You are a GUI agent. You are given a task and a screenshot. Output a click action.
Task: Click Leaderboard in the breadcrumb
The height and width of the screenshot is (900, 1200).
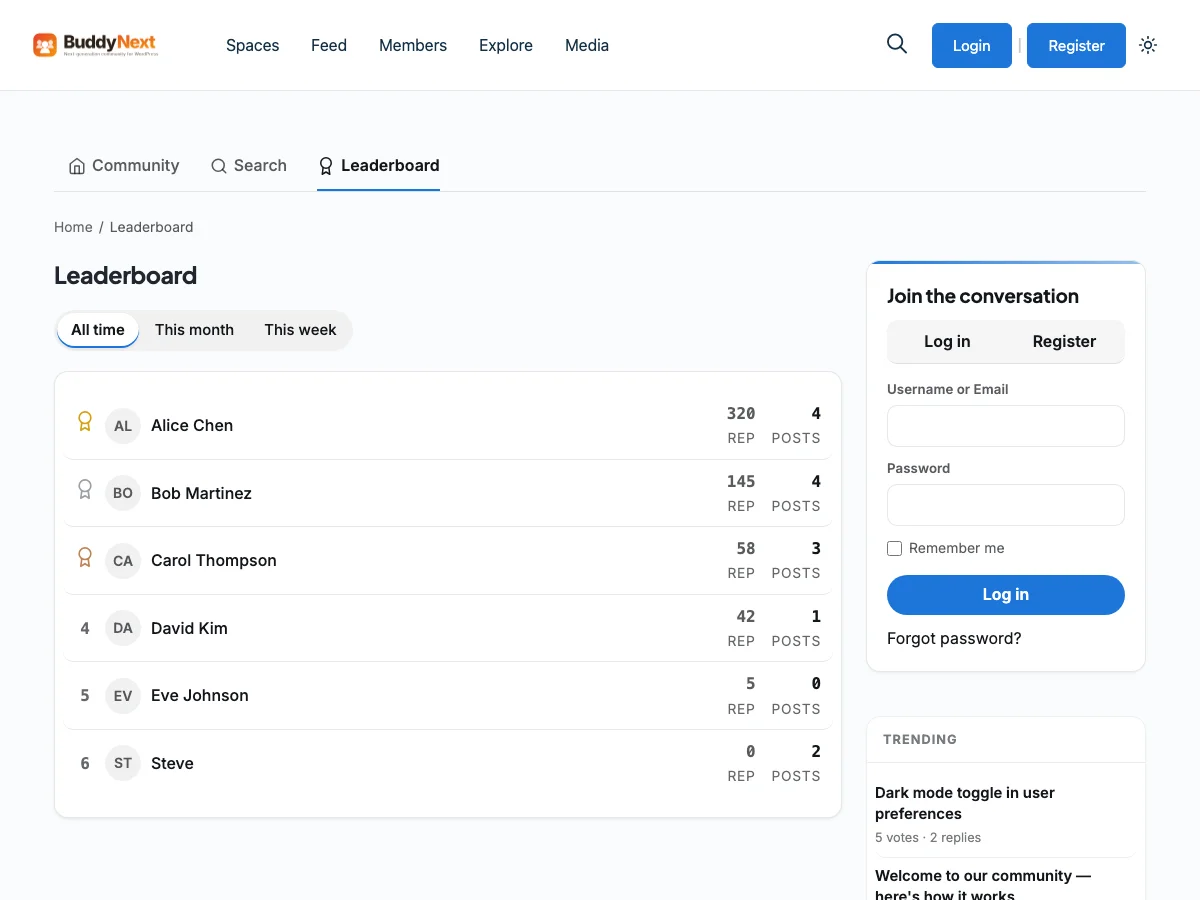(x=152, y=227)
